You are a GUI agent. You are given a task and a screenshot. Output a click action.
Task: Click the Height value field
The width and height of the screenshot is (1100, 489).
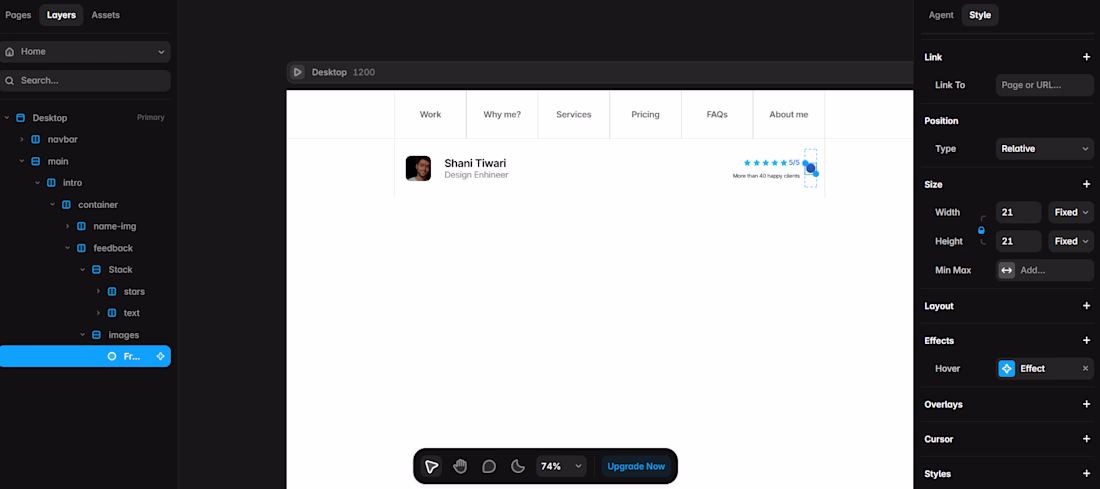click(x=1019, y=241)
